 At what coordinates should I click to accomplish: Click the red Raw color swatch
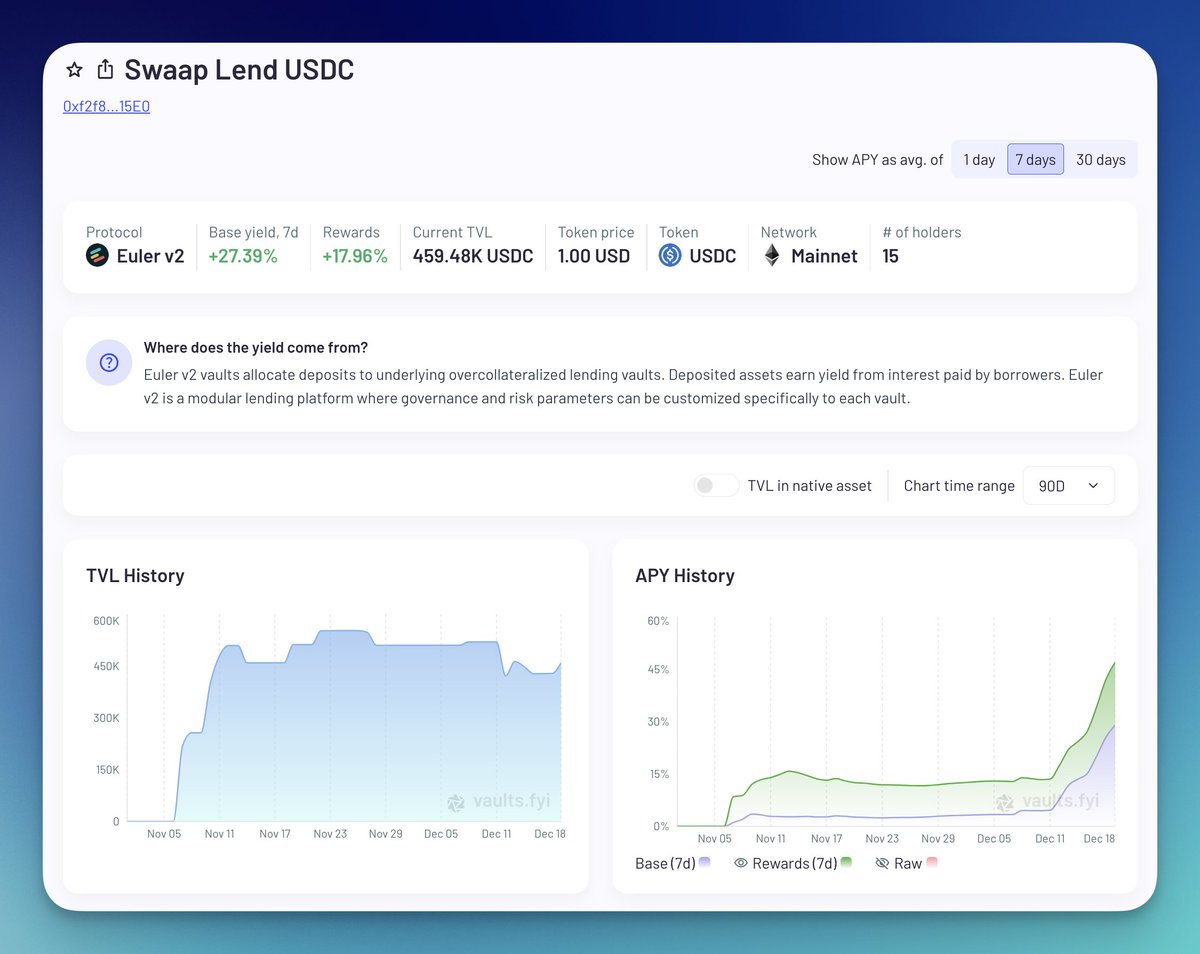(x=932, y=862)
